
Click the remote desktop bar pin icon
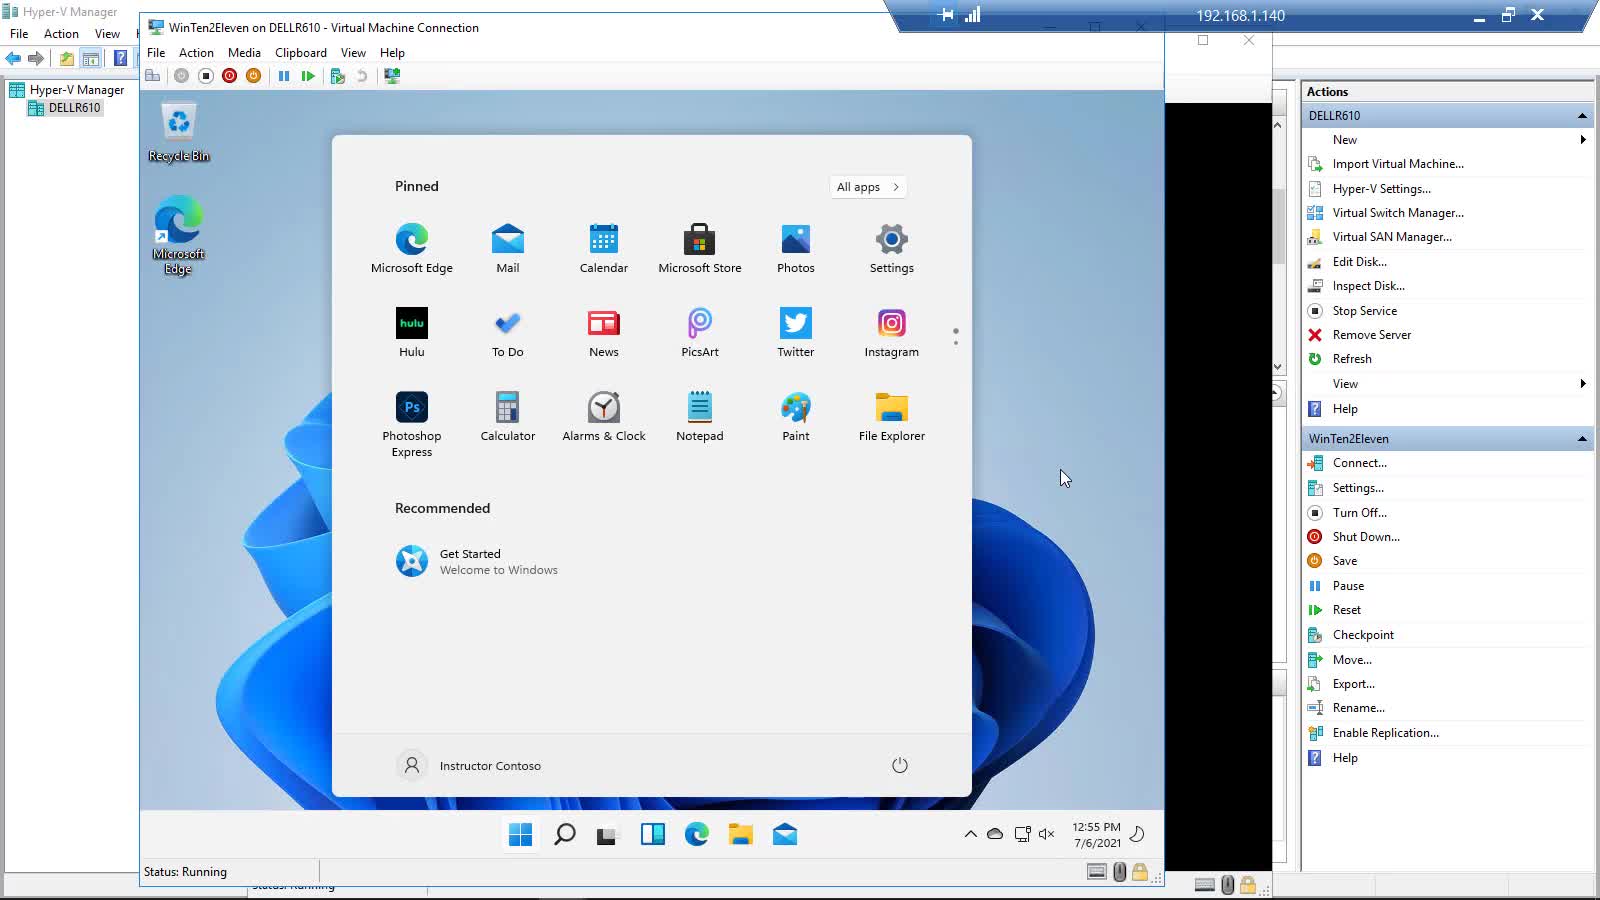click(x=947, y=15)
